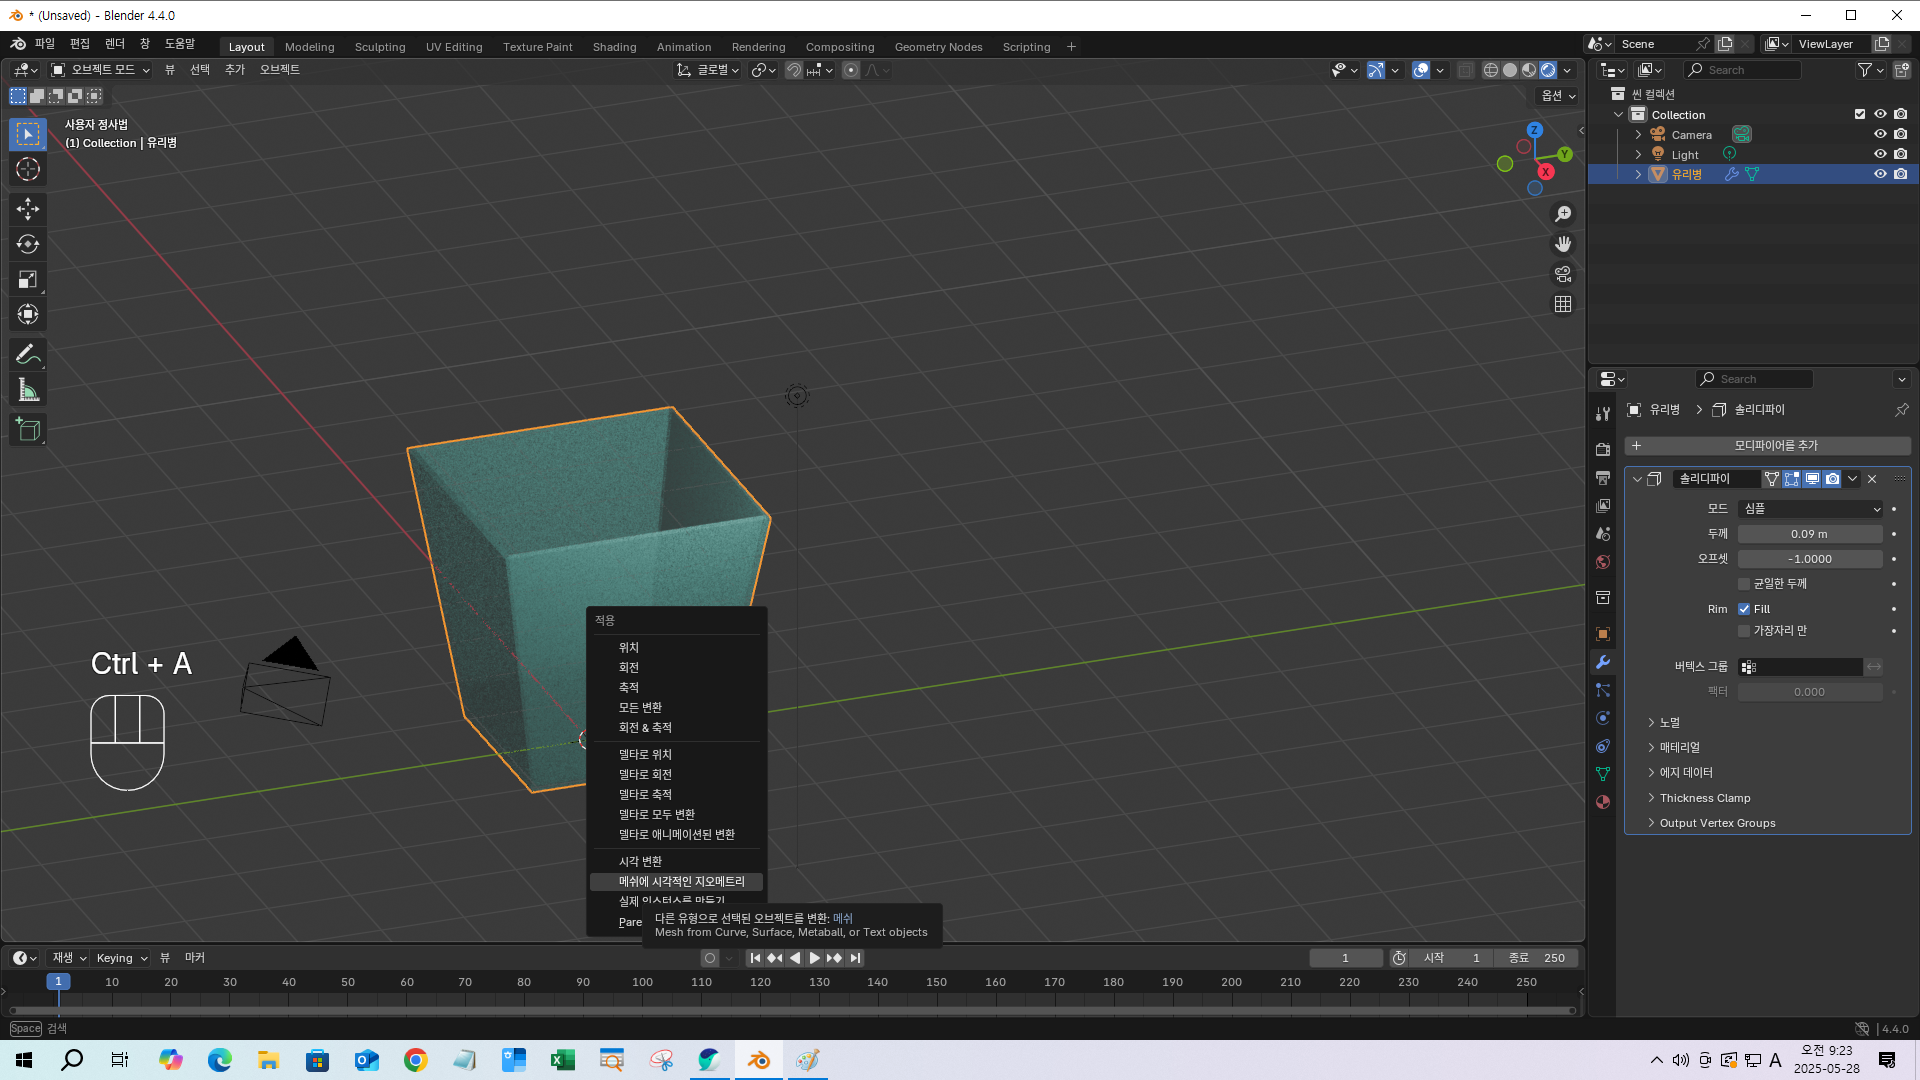
Task: Open the 모드 심플 dropdown
Action: [1810, 509]
